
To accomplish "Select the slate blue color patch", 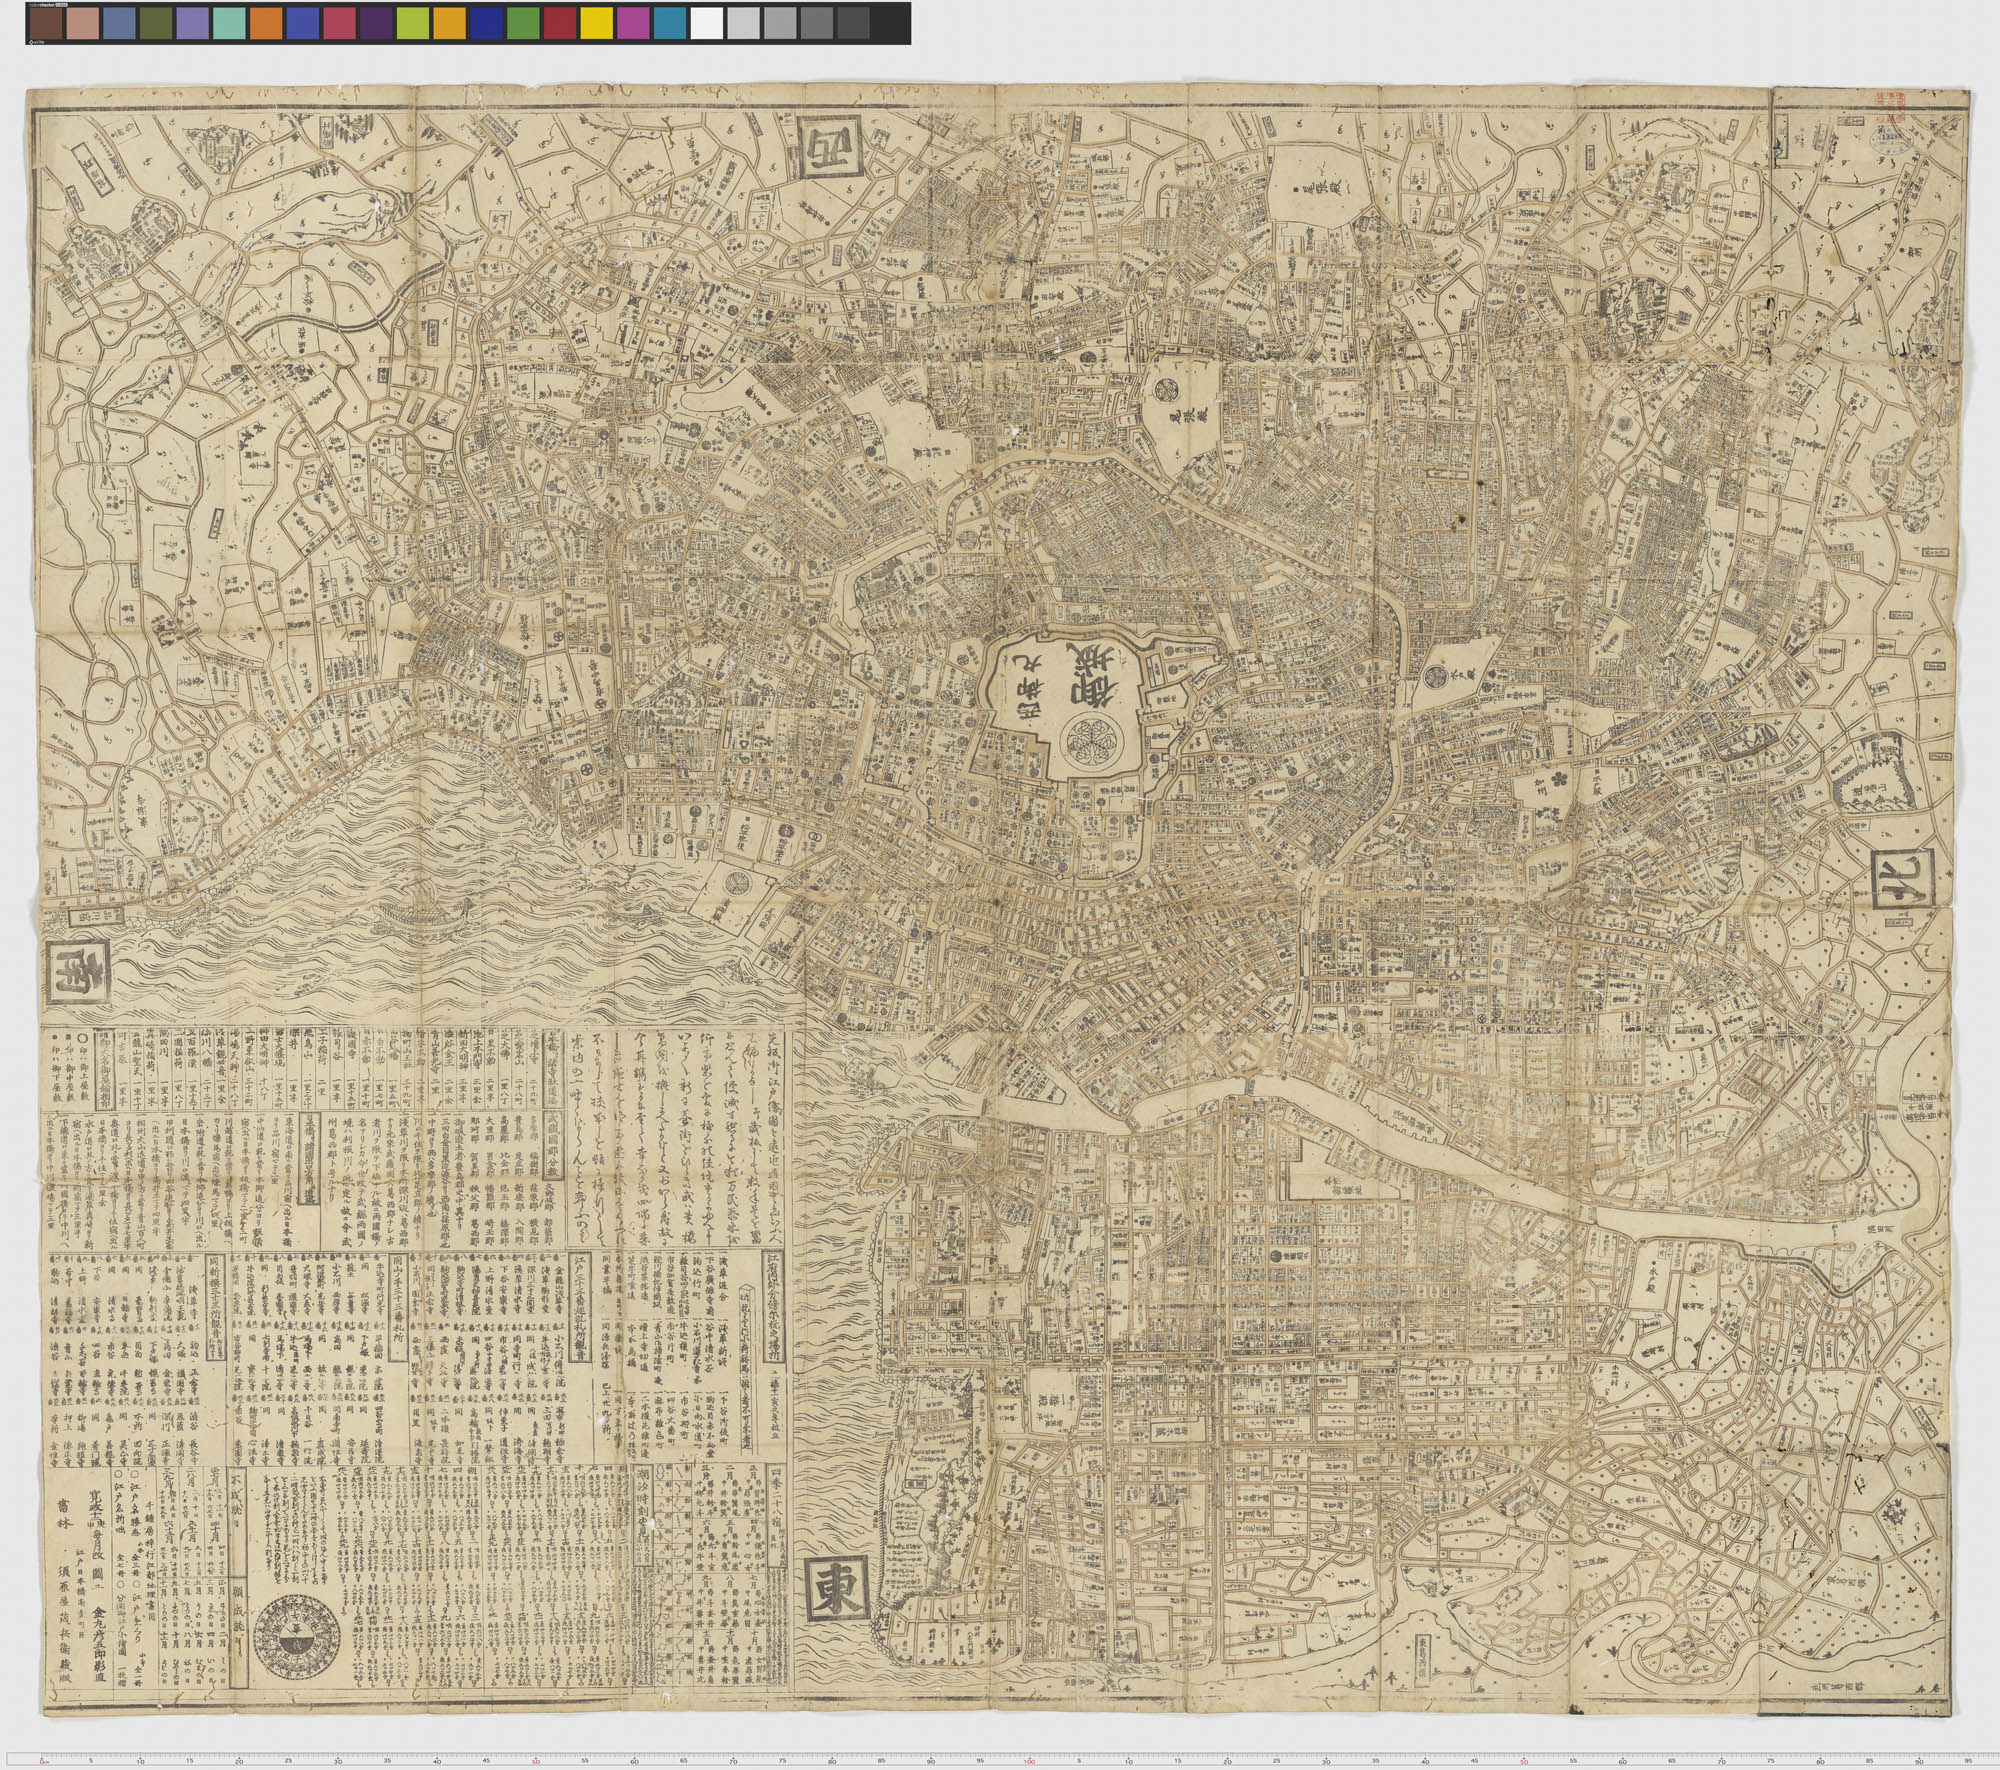I will click(x=121, y=24).
